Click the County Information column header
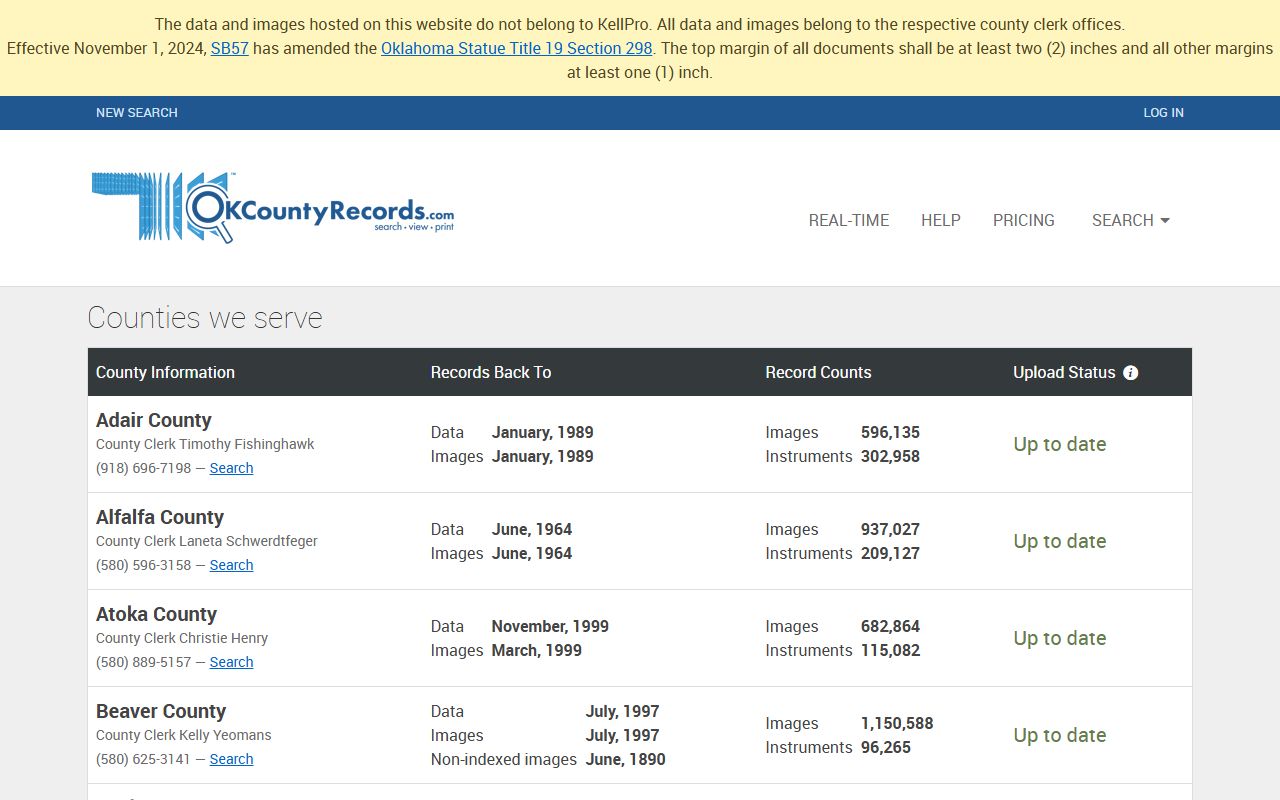The width and height of the screenshot is (1280, 800). tap(165, 372)
